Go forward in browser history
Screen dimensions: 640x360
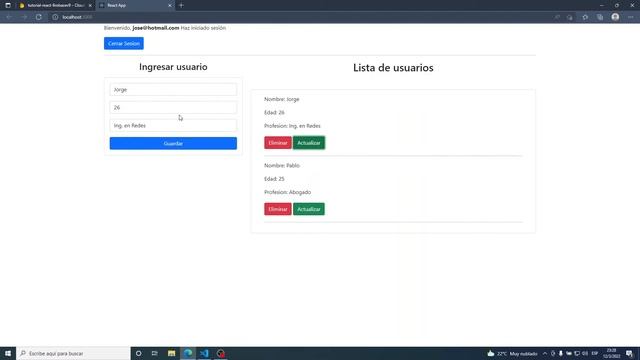coord(24,17)
